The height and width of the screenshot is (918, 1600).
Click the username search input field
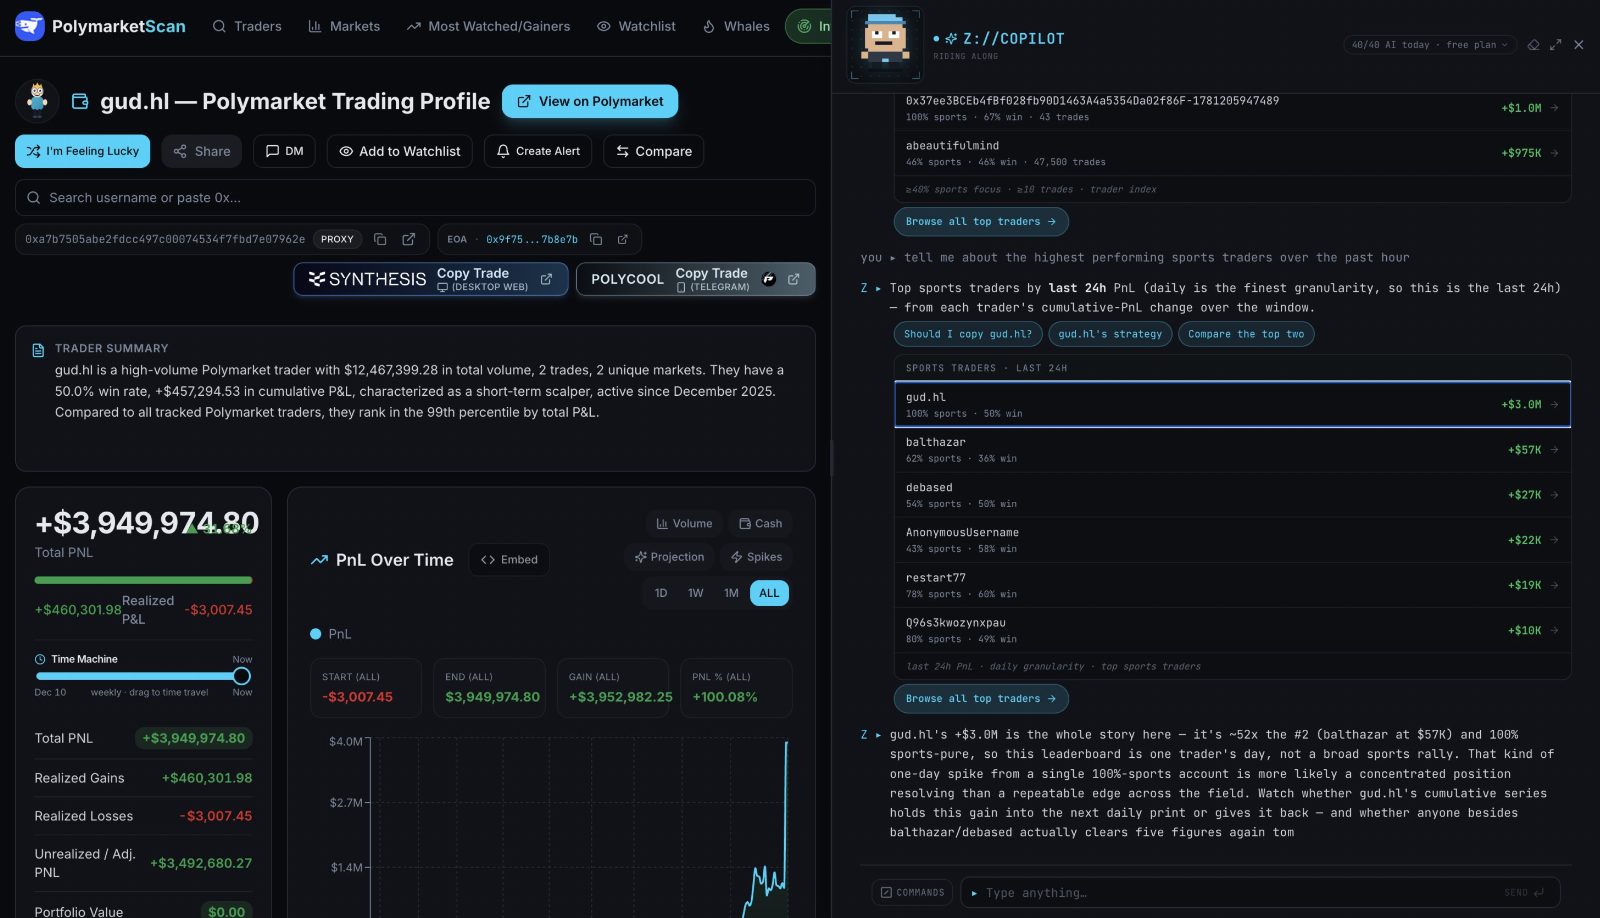pyautogui.click(x=415, y=198)
